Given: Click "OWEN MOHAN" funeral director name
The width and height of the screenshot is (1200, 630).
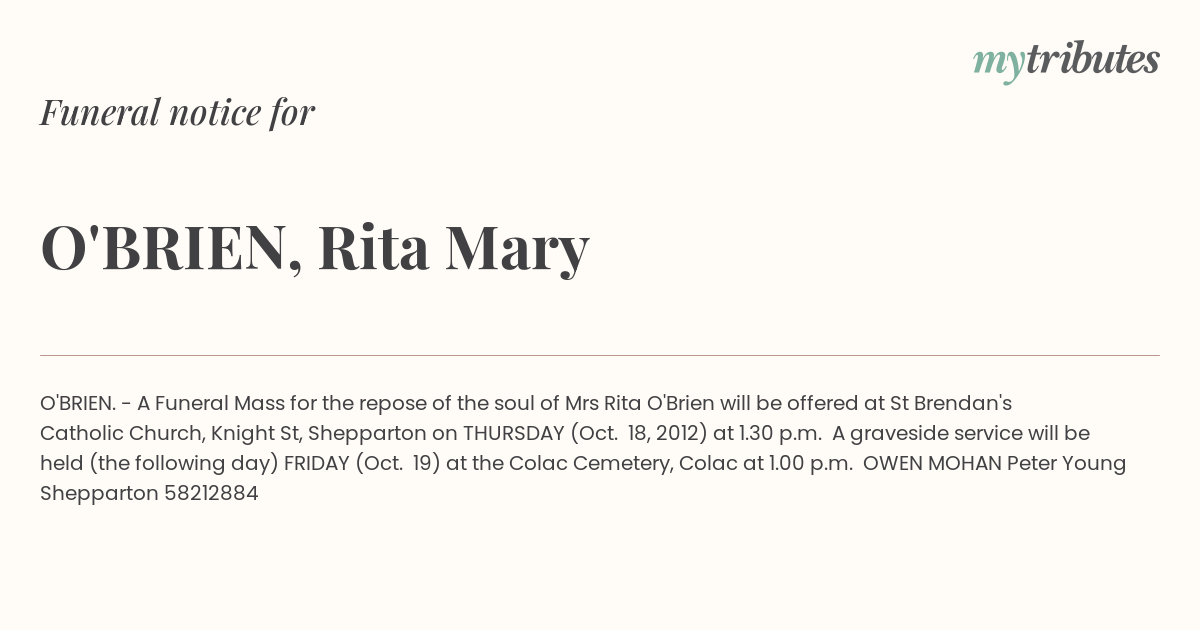Looking at the screenshot, I should 932,463.
